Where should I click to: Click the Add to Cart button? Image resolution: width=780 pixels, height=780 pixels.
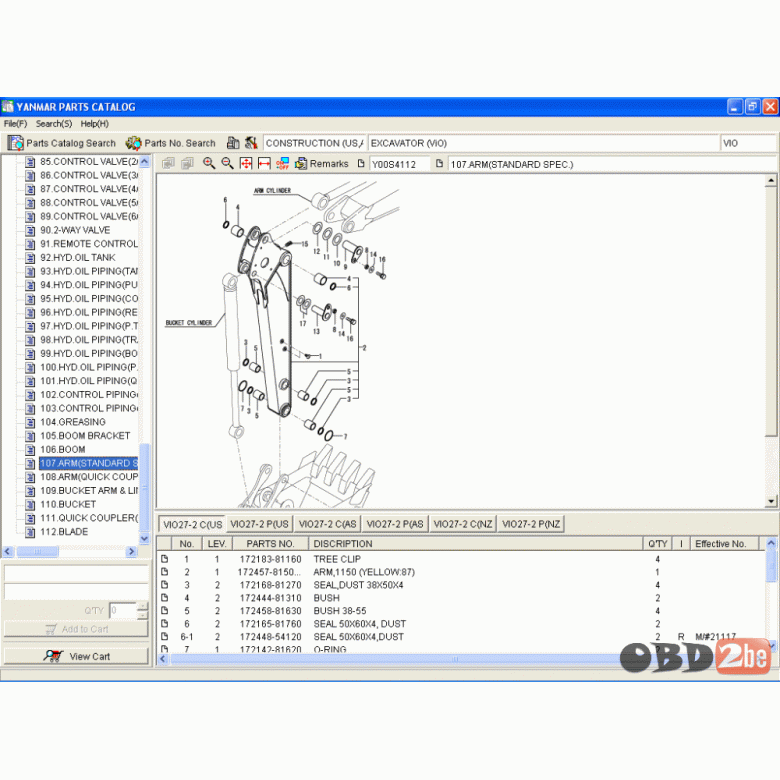coord(76,629)
